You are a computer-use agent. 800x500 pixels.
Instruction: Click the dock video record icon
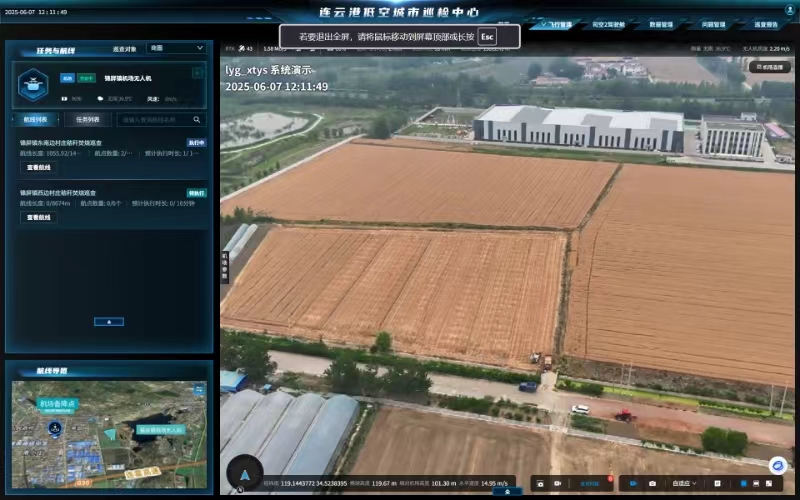tap(557, 483)
